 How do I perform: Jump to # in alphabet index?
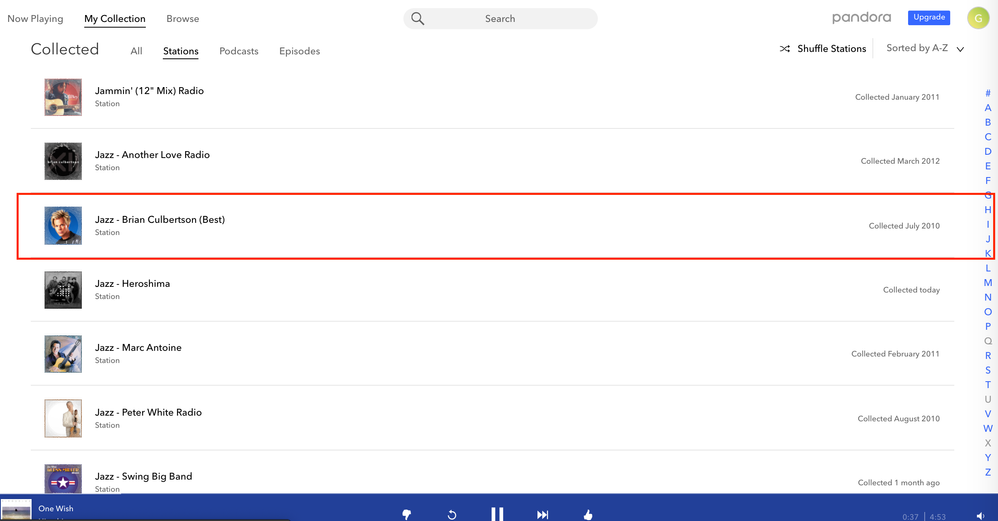pyautogui.click(x=988, y=93)
